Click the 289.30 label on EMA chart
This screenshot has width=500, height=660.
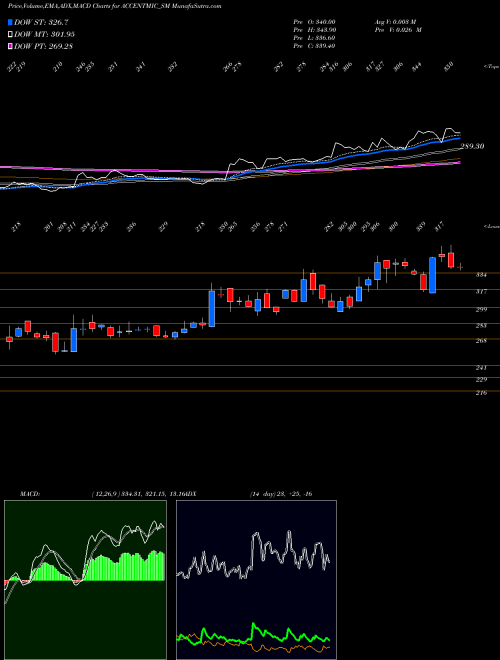472,146
